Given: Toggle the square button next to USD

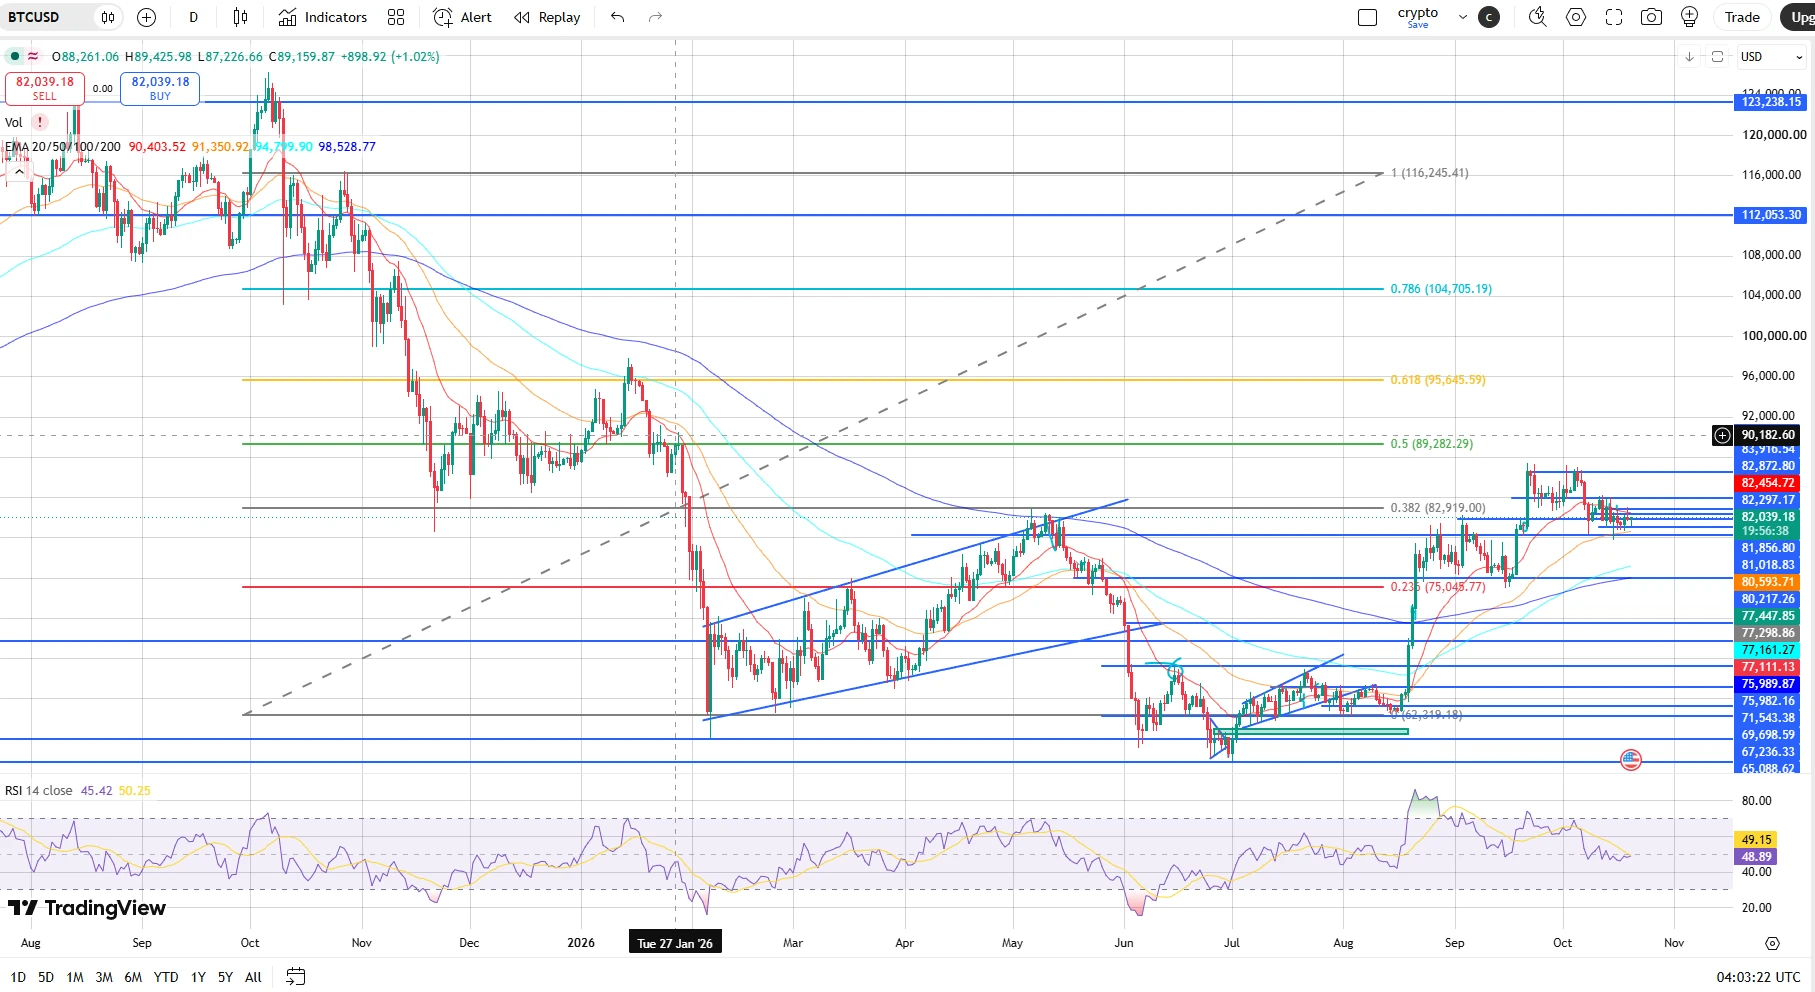Looking at the screenshot, I should (x=1717, y=57).
